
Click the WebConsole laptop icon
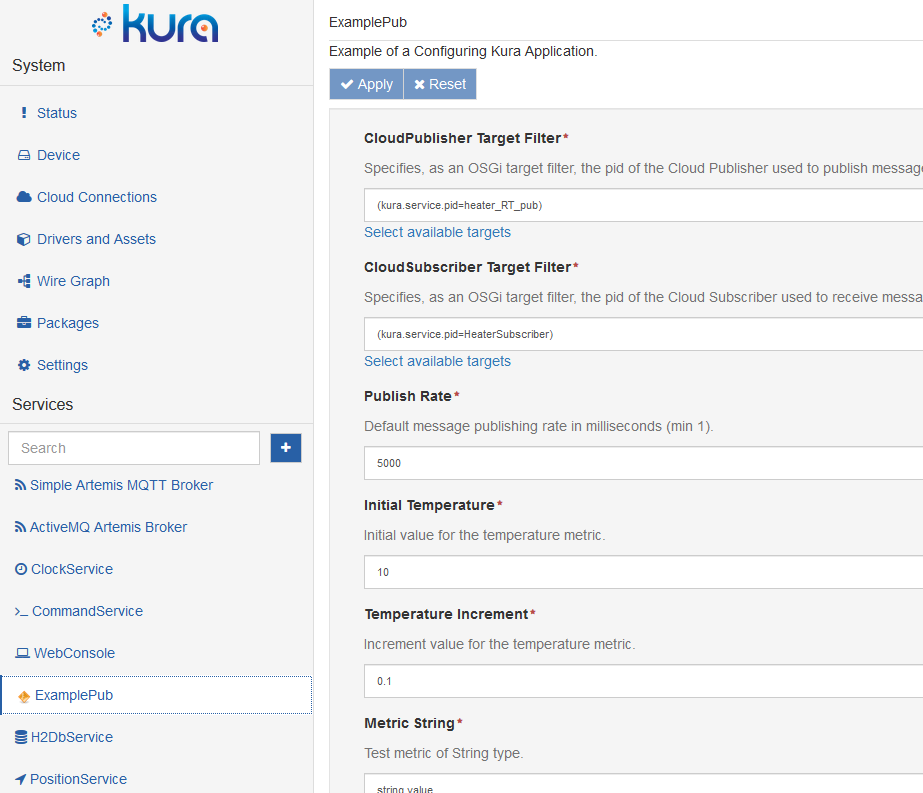click(22, 653)
